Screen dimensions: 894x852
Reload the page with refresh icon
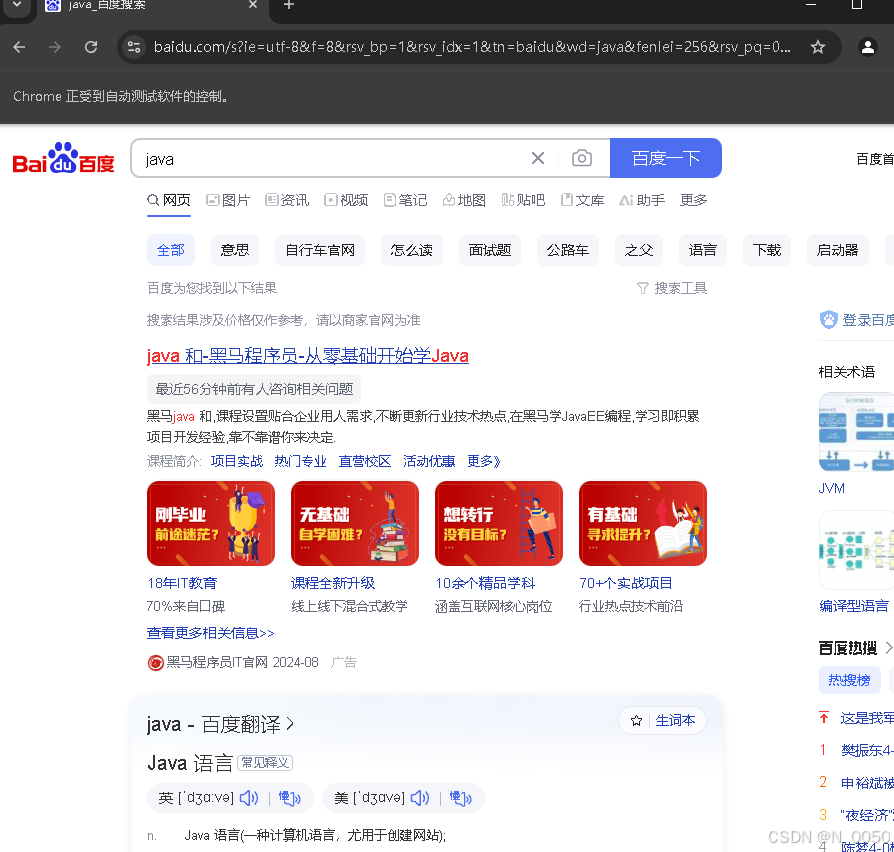click(91, 47)
